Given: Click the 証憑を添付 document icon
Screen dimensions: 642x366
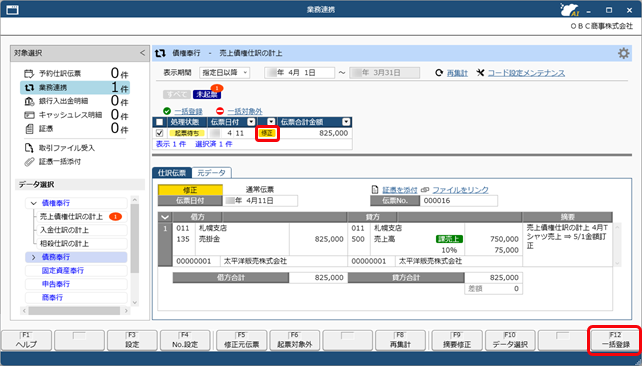Looking at the screenshot, I should (375, 190).
